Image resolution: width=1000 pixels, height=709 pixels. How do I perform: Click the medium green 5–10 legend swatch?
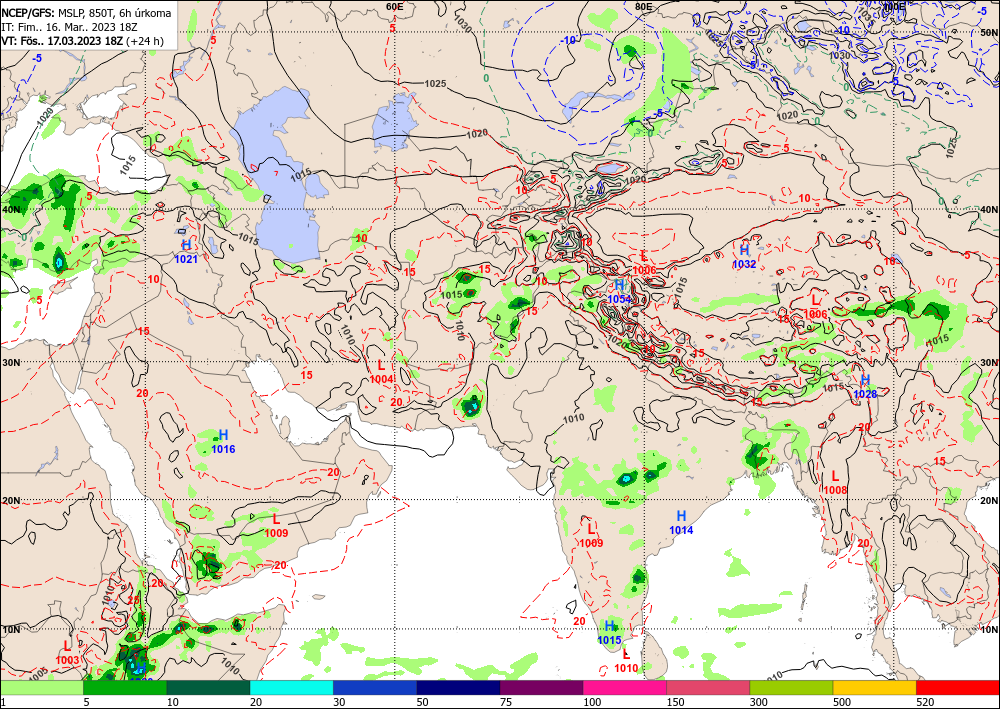(125, 687)
